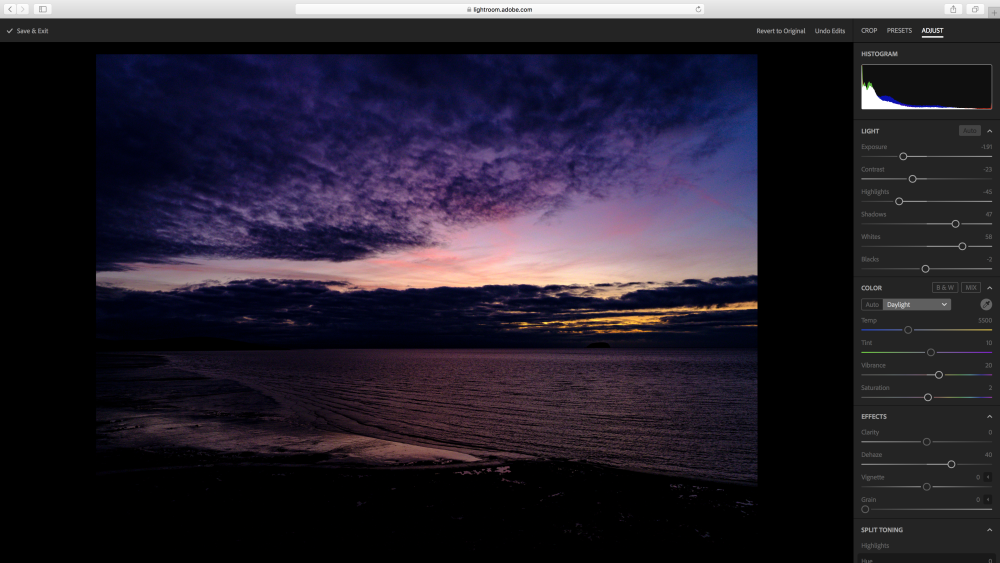Open the Daylight white balance dropdown
Viewport: 1000px width, 563px height.
click(917, 304)
